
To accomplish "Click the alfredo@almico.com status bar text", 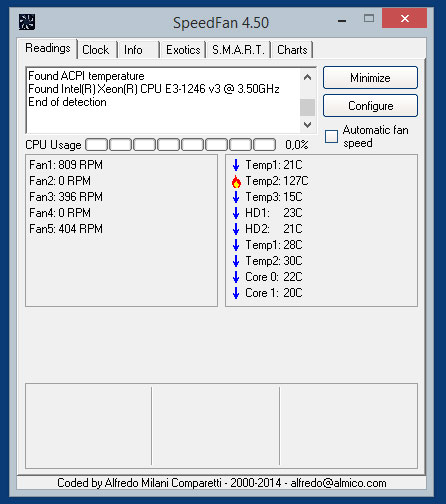I will click(x=338, y=483).
